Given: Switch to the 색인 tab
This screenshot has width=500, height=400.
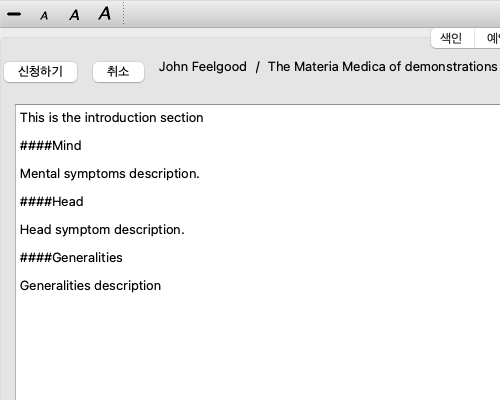Looking at the screenshot, I should 451,38.
